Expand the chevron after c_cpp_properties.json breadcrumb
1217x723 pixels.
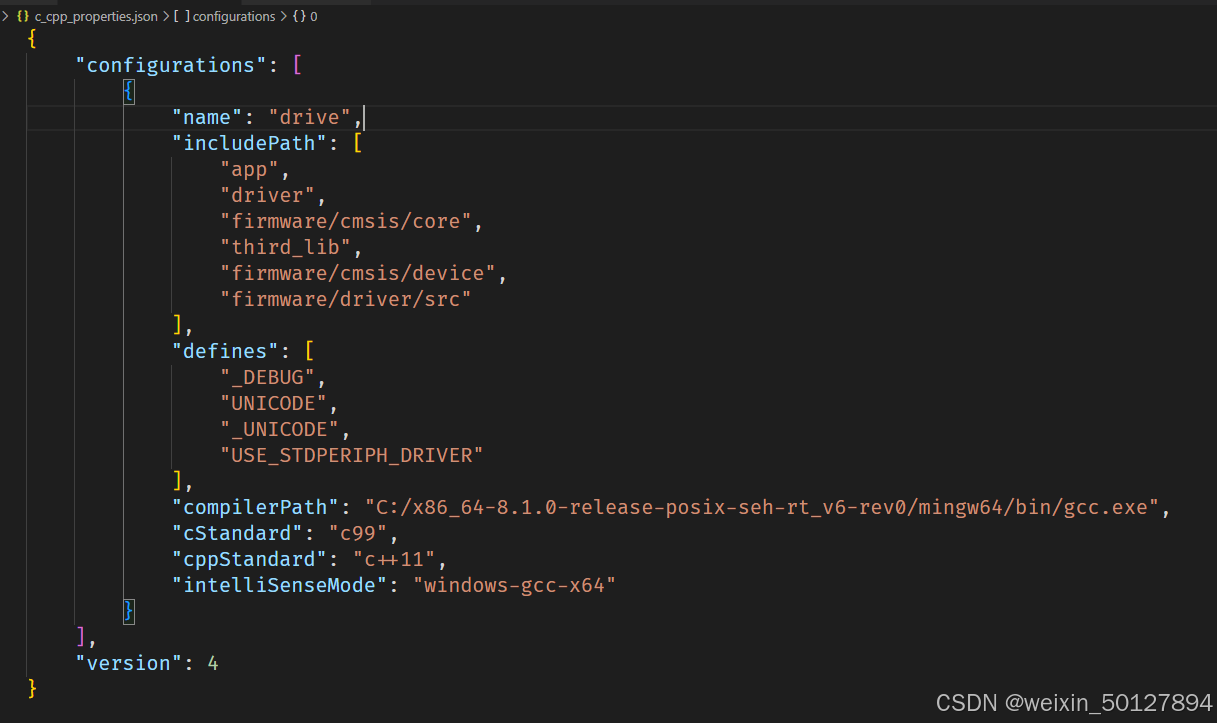click(x=166, y=16)
